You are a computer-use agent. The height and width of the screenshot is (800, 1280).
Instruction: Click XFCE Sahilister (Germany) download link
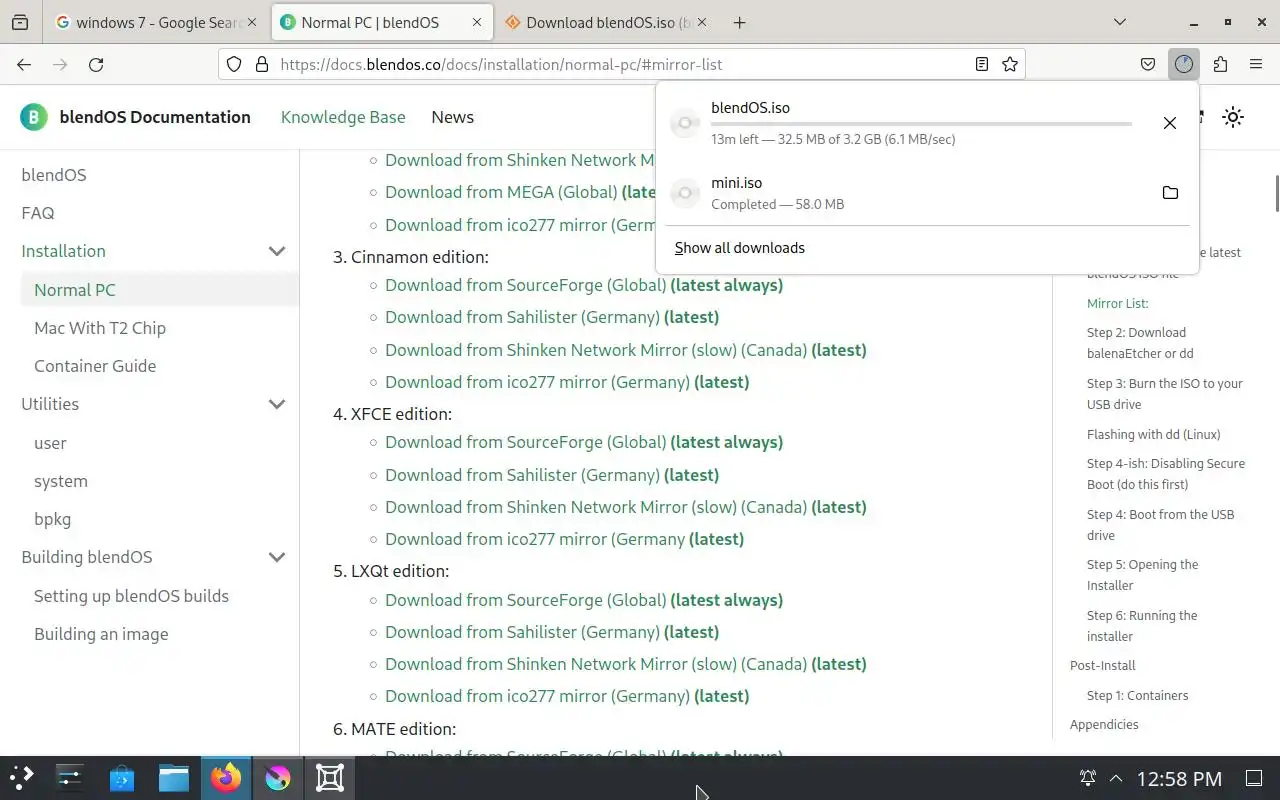552,475
